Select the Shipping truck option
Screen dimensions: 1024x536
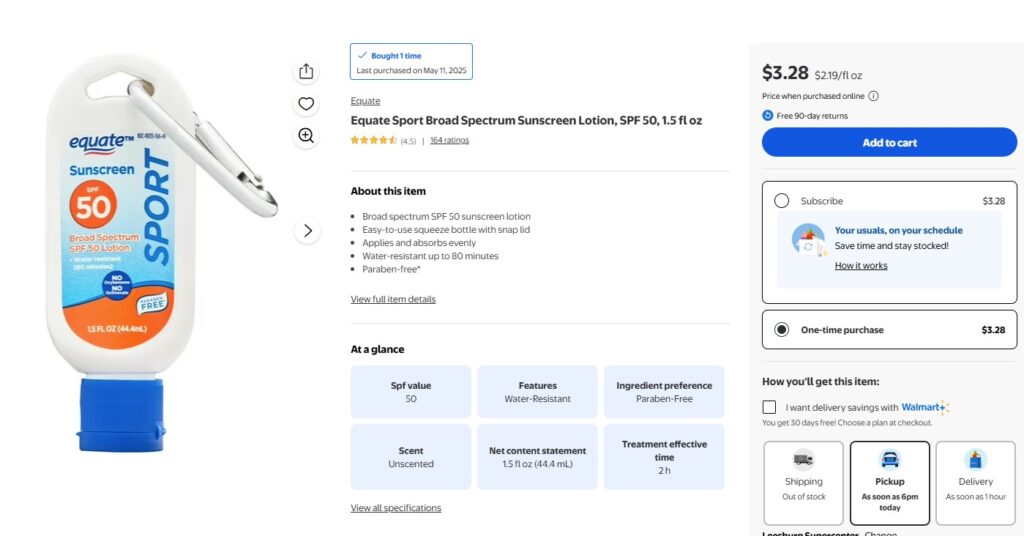point(803,482)
